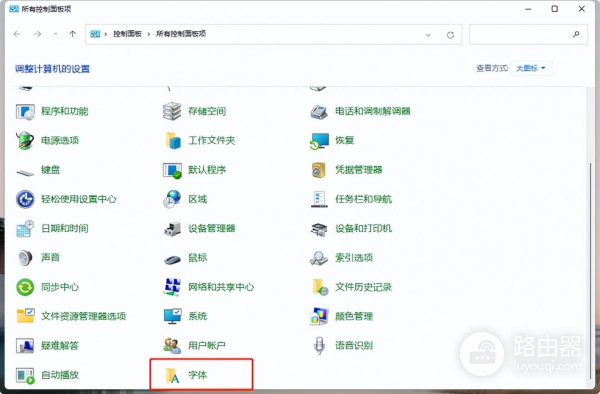This screenshot has height=394, width=600.
Task: Click the vertical scrollbar thumb
Action: [x=590, y=270]
